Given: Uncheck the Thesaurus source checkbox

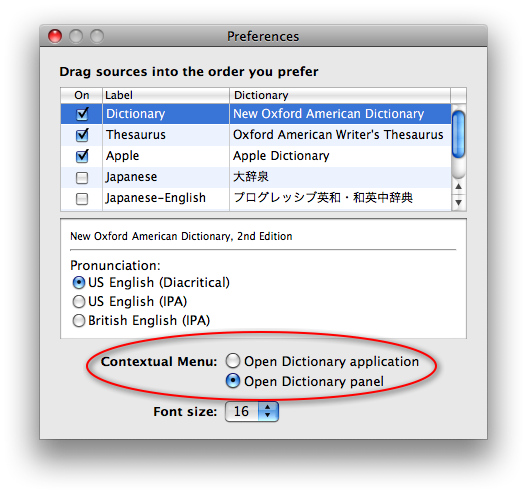Looking at the screenshot, I should pyautogui.click(x=82, y=135).
